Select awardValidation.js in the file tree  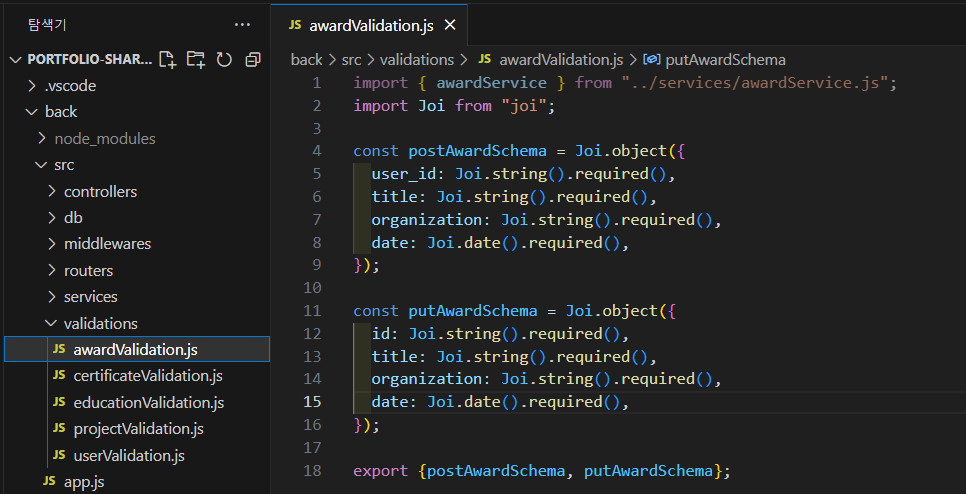[137, 349]
